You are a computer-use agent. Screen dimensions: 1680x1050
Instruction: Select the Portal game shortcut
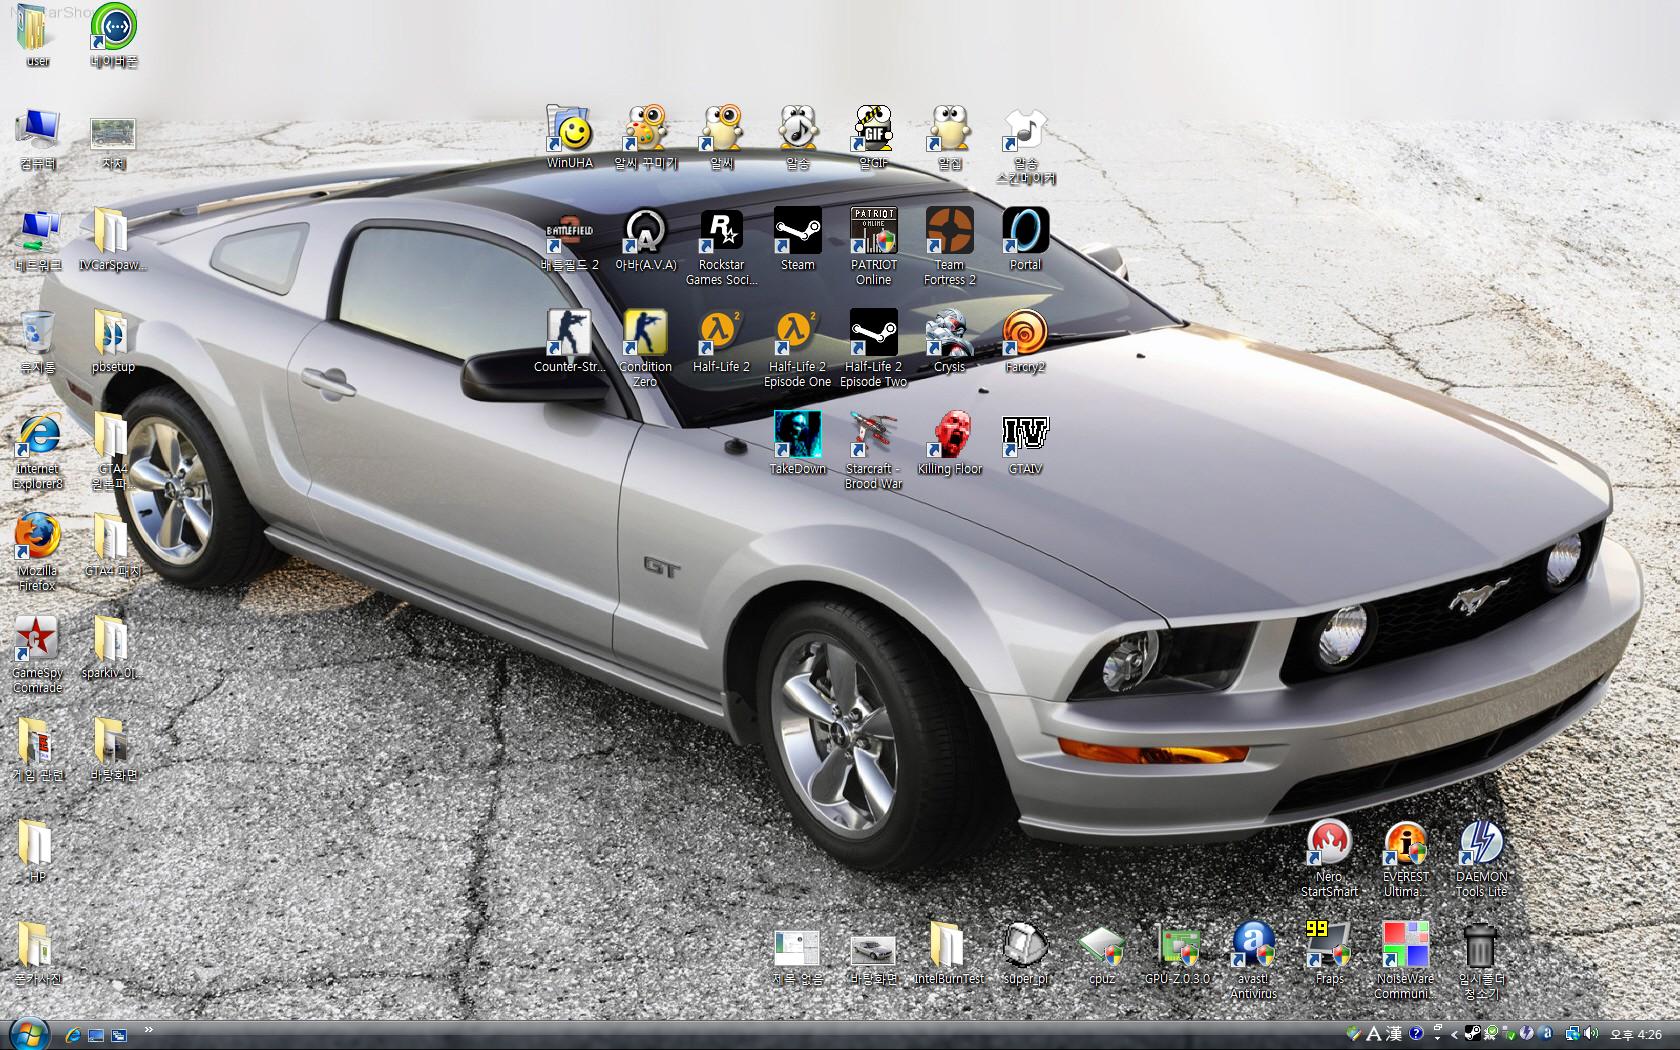pyautogui.click(x=1025, y=232)
